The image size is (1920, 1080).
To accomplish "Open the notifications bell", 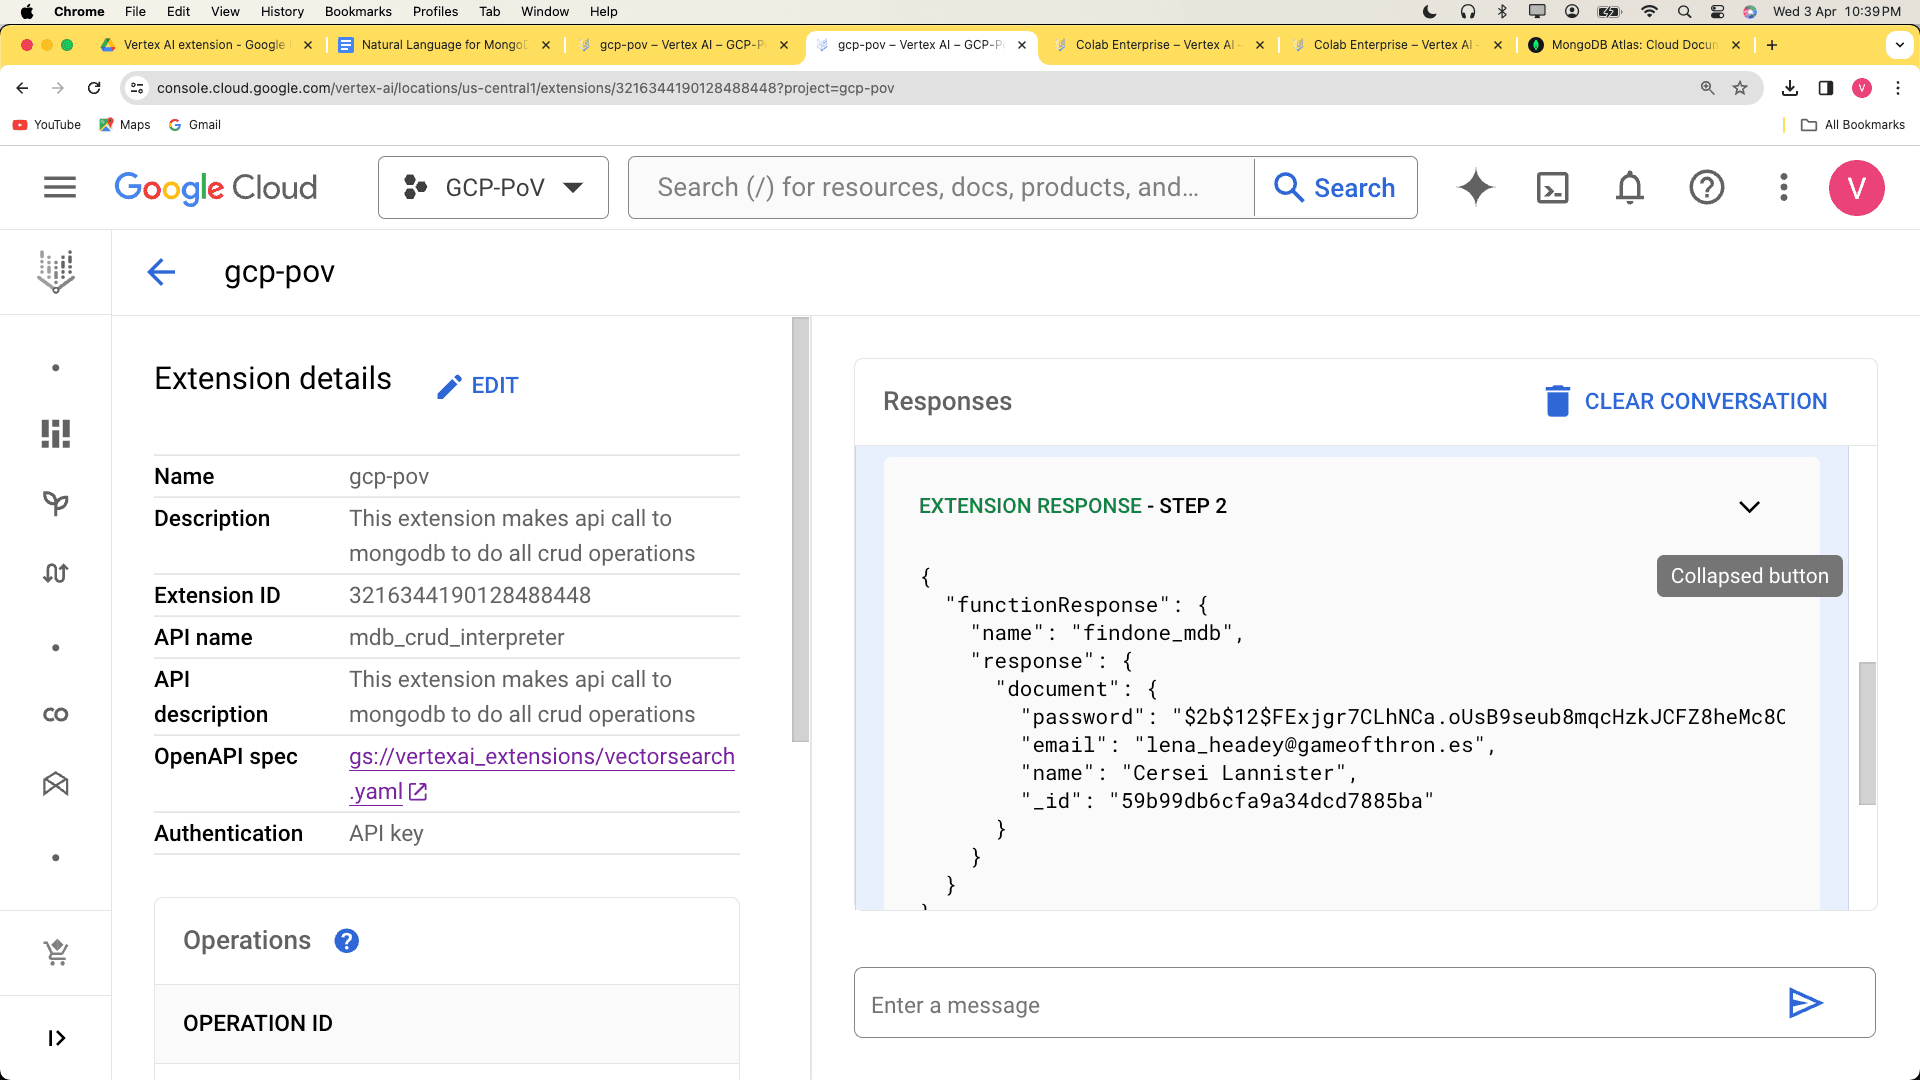I will coord(1630,187).
